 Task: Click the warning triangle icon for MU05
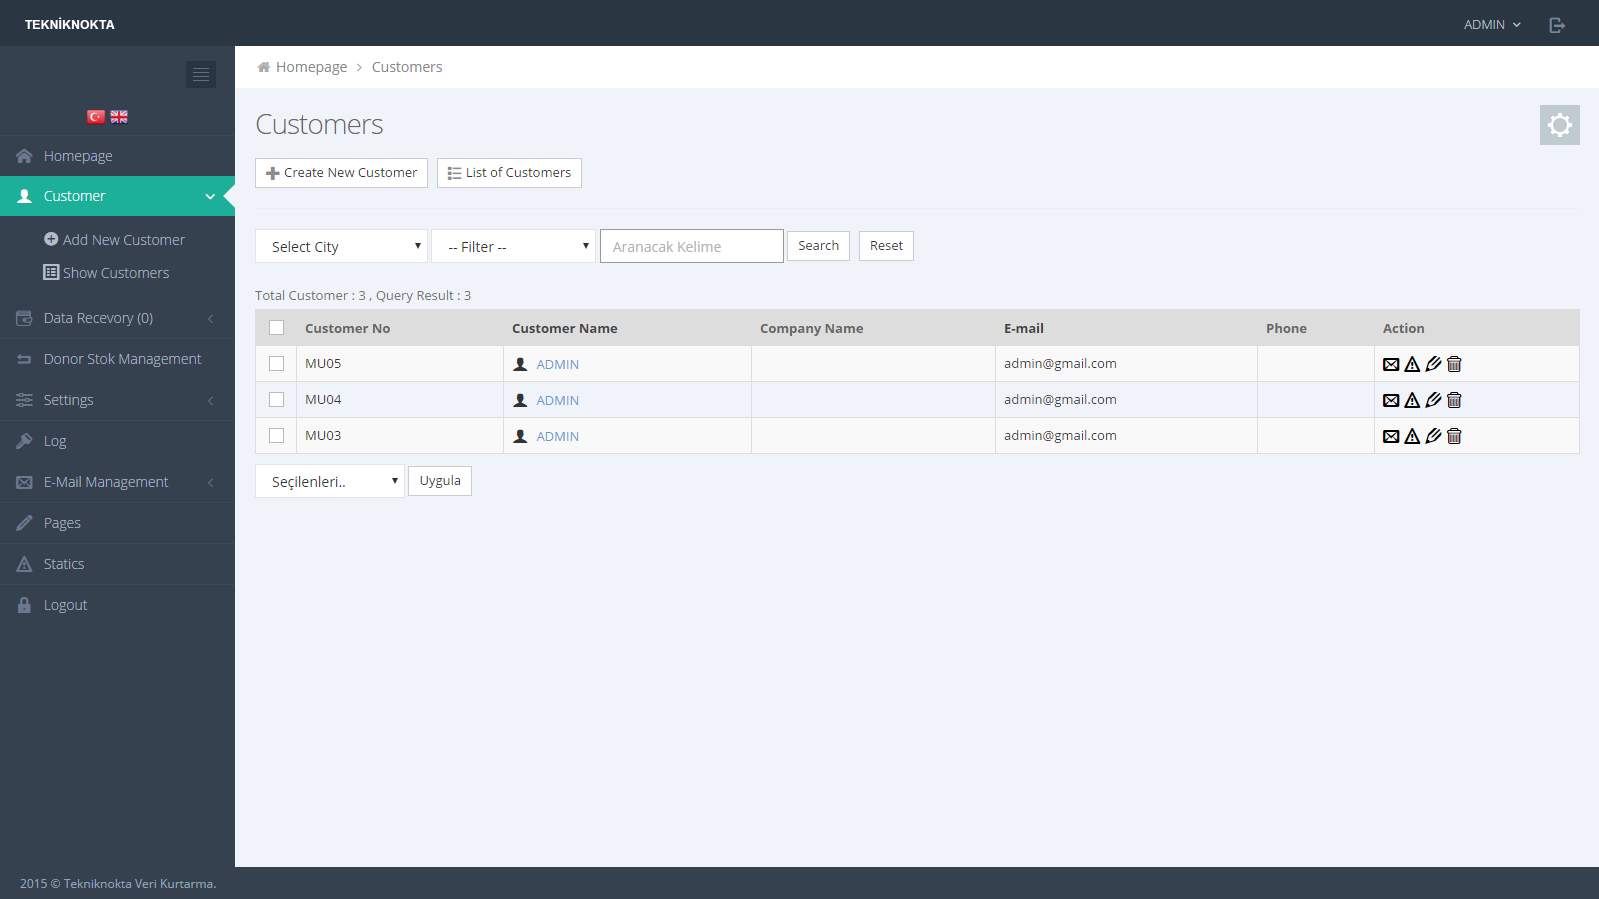tap(1412, 364)
